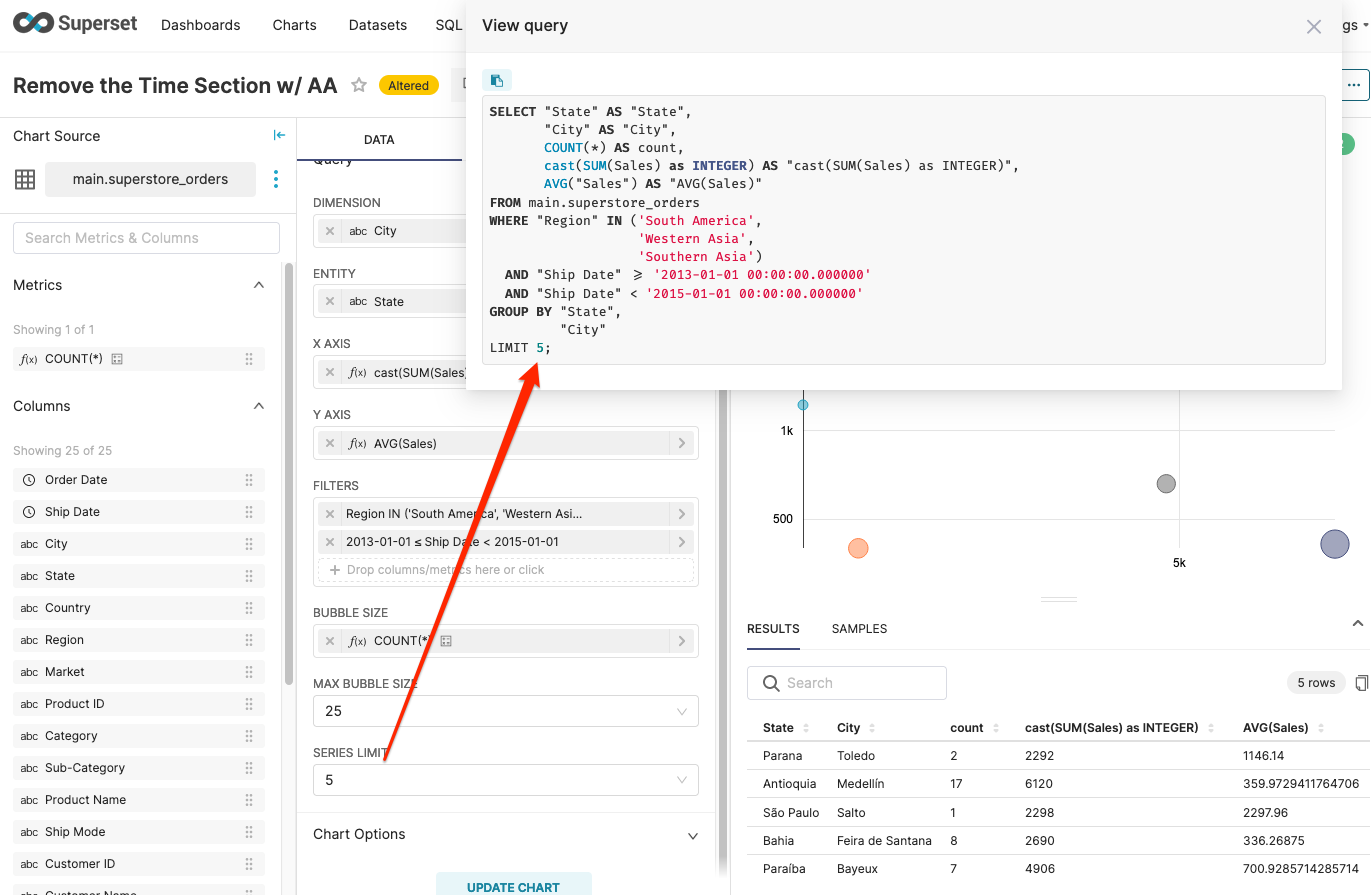This screenshot has height=895, width=1371.
Task: Select the Product Name column item
Action: [x=139, y=800]
